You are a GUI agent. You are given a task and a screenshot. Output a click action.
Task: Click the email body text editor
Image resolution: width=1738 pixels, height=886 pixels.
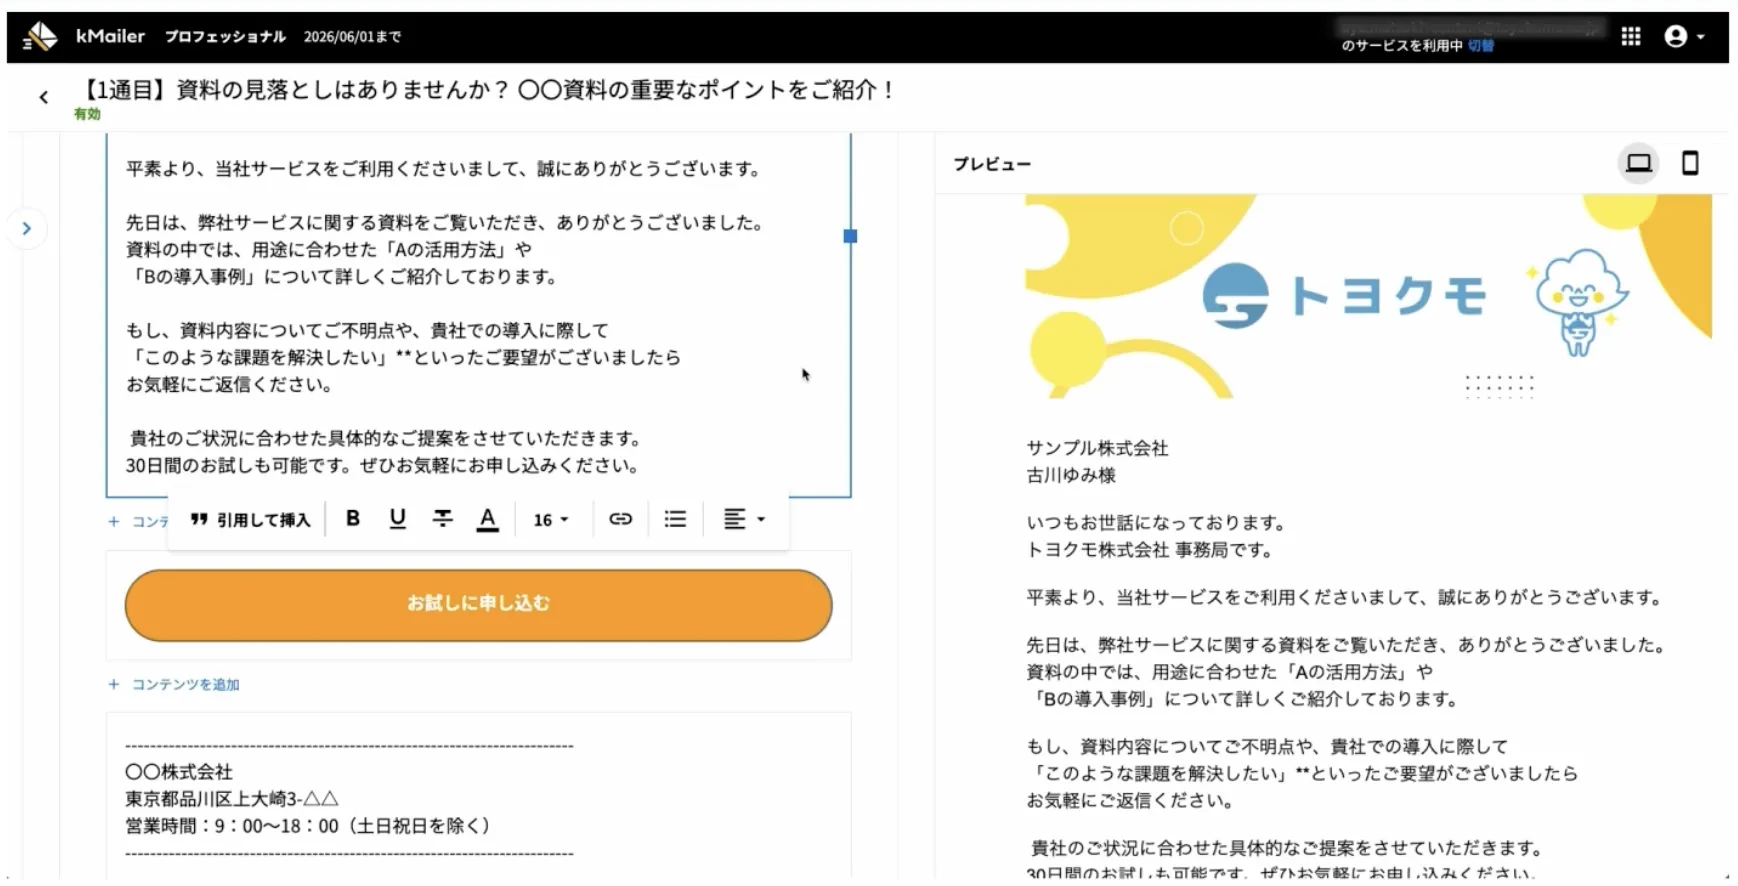[478, 315]
